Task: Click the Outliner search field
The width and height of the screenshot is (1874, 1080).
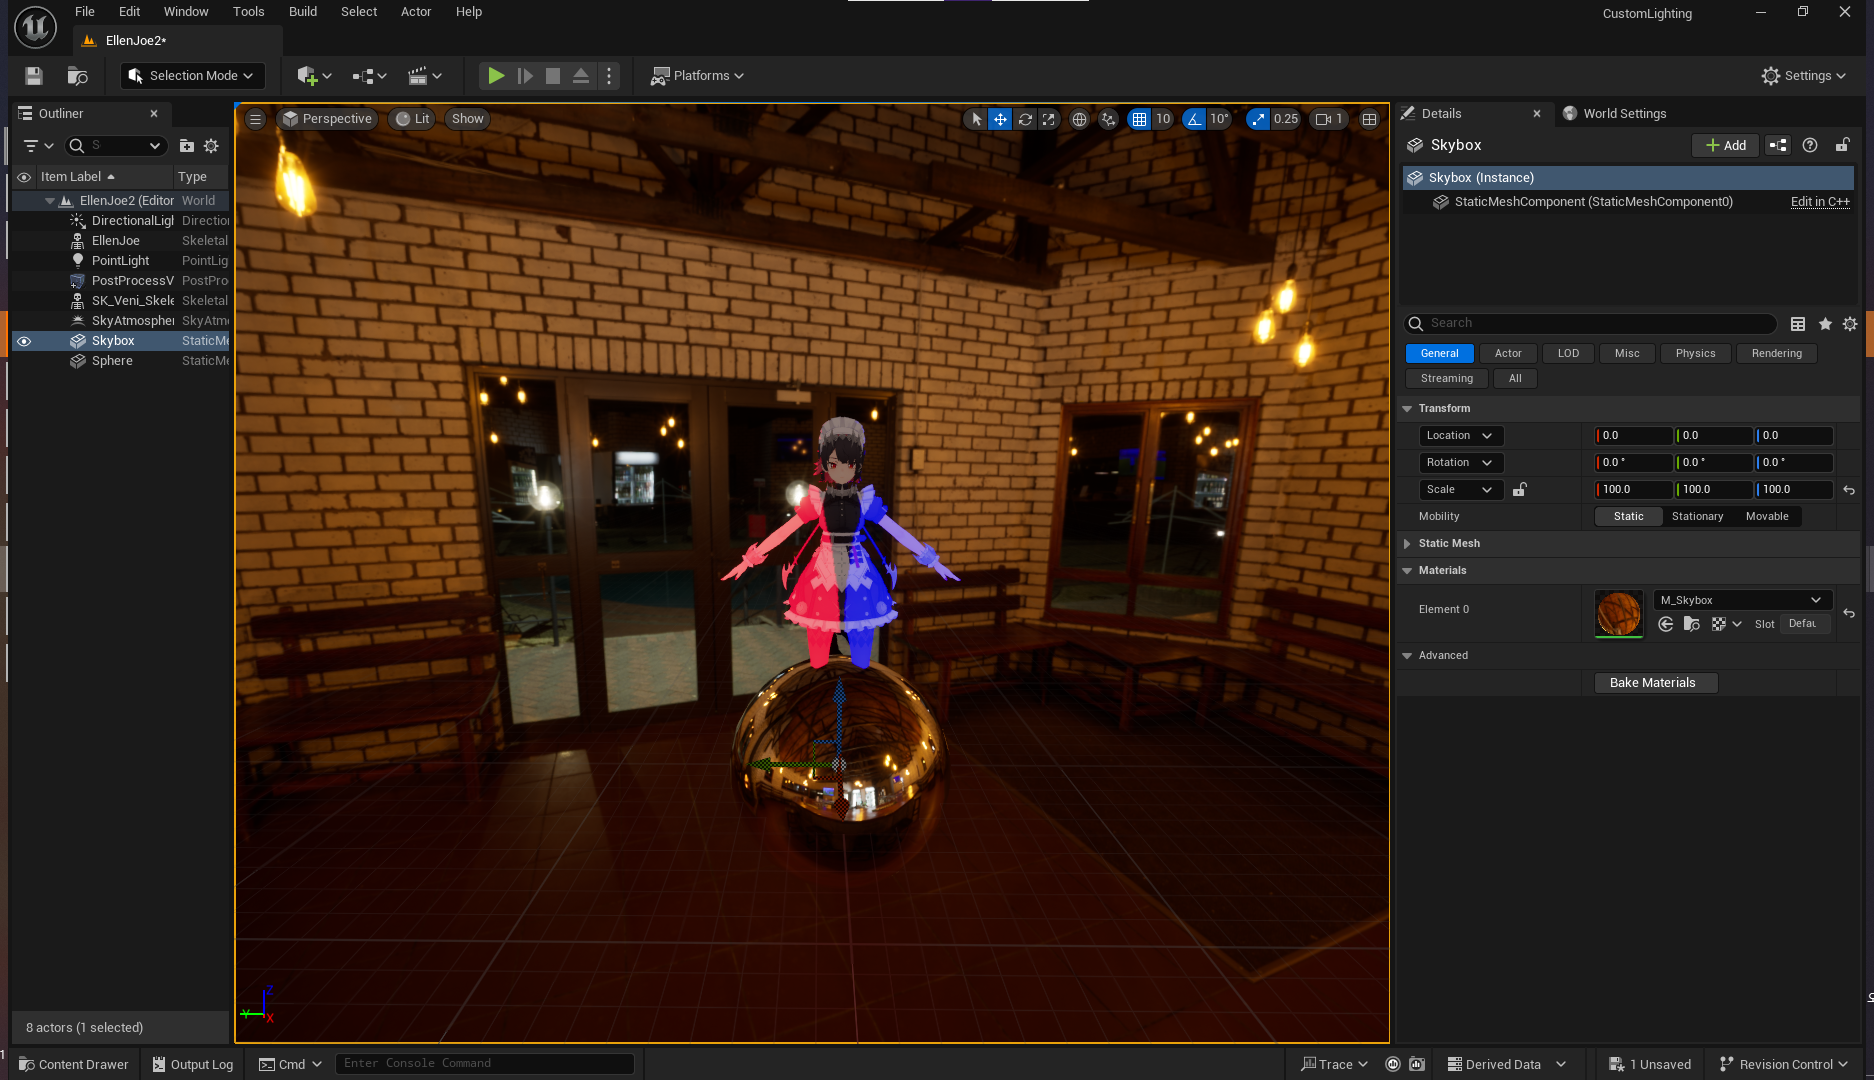Action: (115, 146)
